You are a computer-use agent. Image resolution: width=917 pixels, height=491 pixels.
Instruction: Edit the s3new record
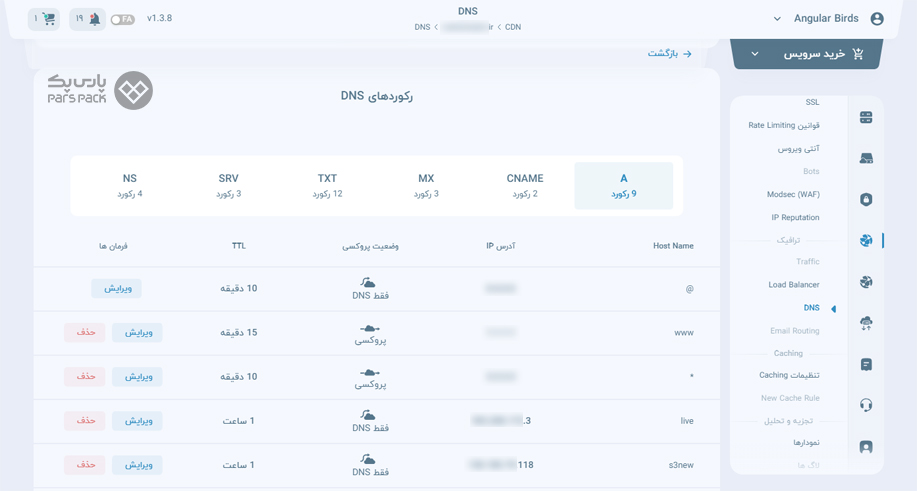[137, 465]
